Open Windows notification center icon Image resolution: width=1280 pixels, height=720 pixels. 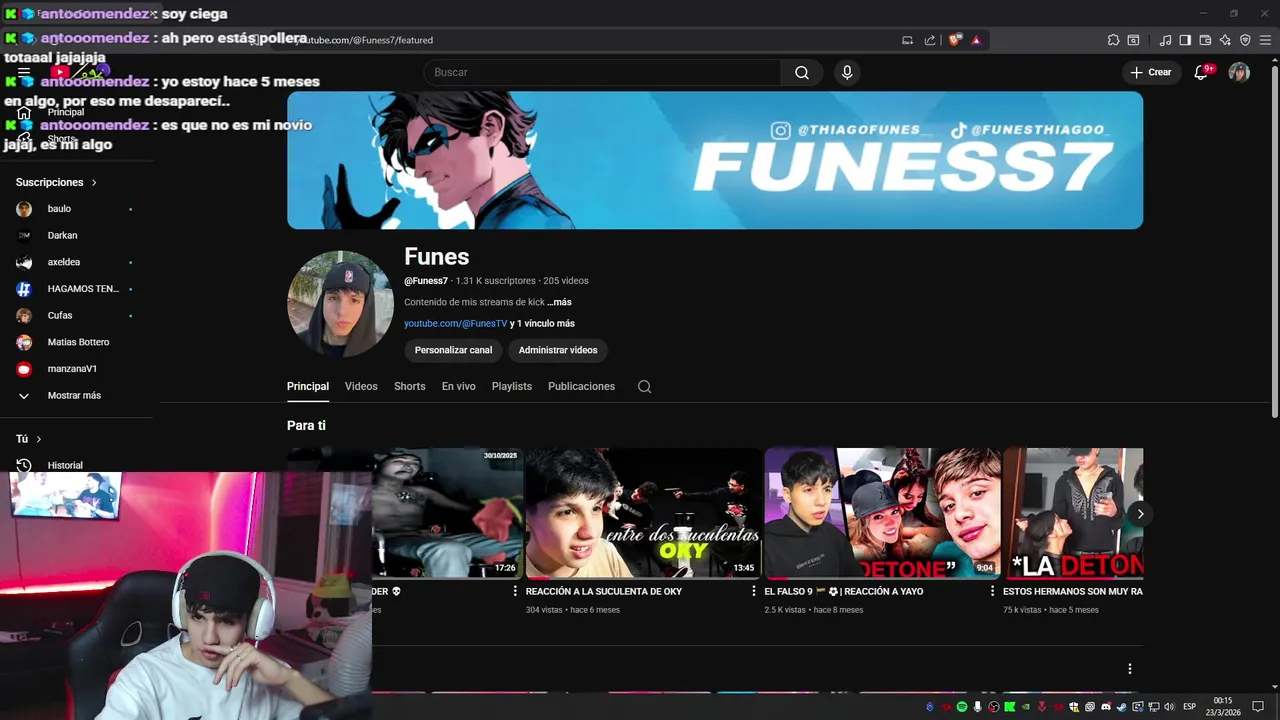[x=1258, y=707]
